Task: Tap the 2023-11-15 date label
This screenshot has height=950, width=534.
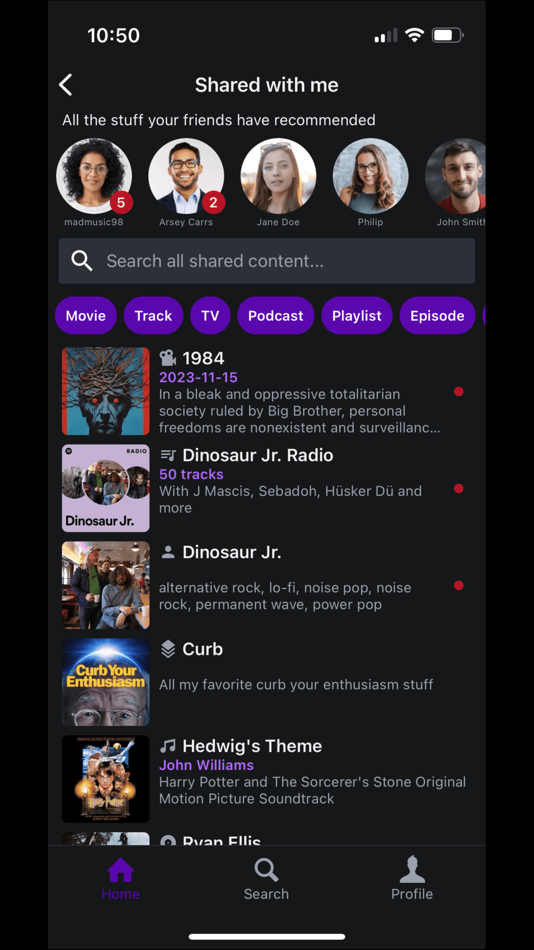Action: click(x=198, y=377)
